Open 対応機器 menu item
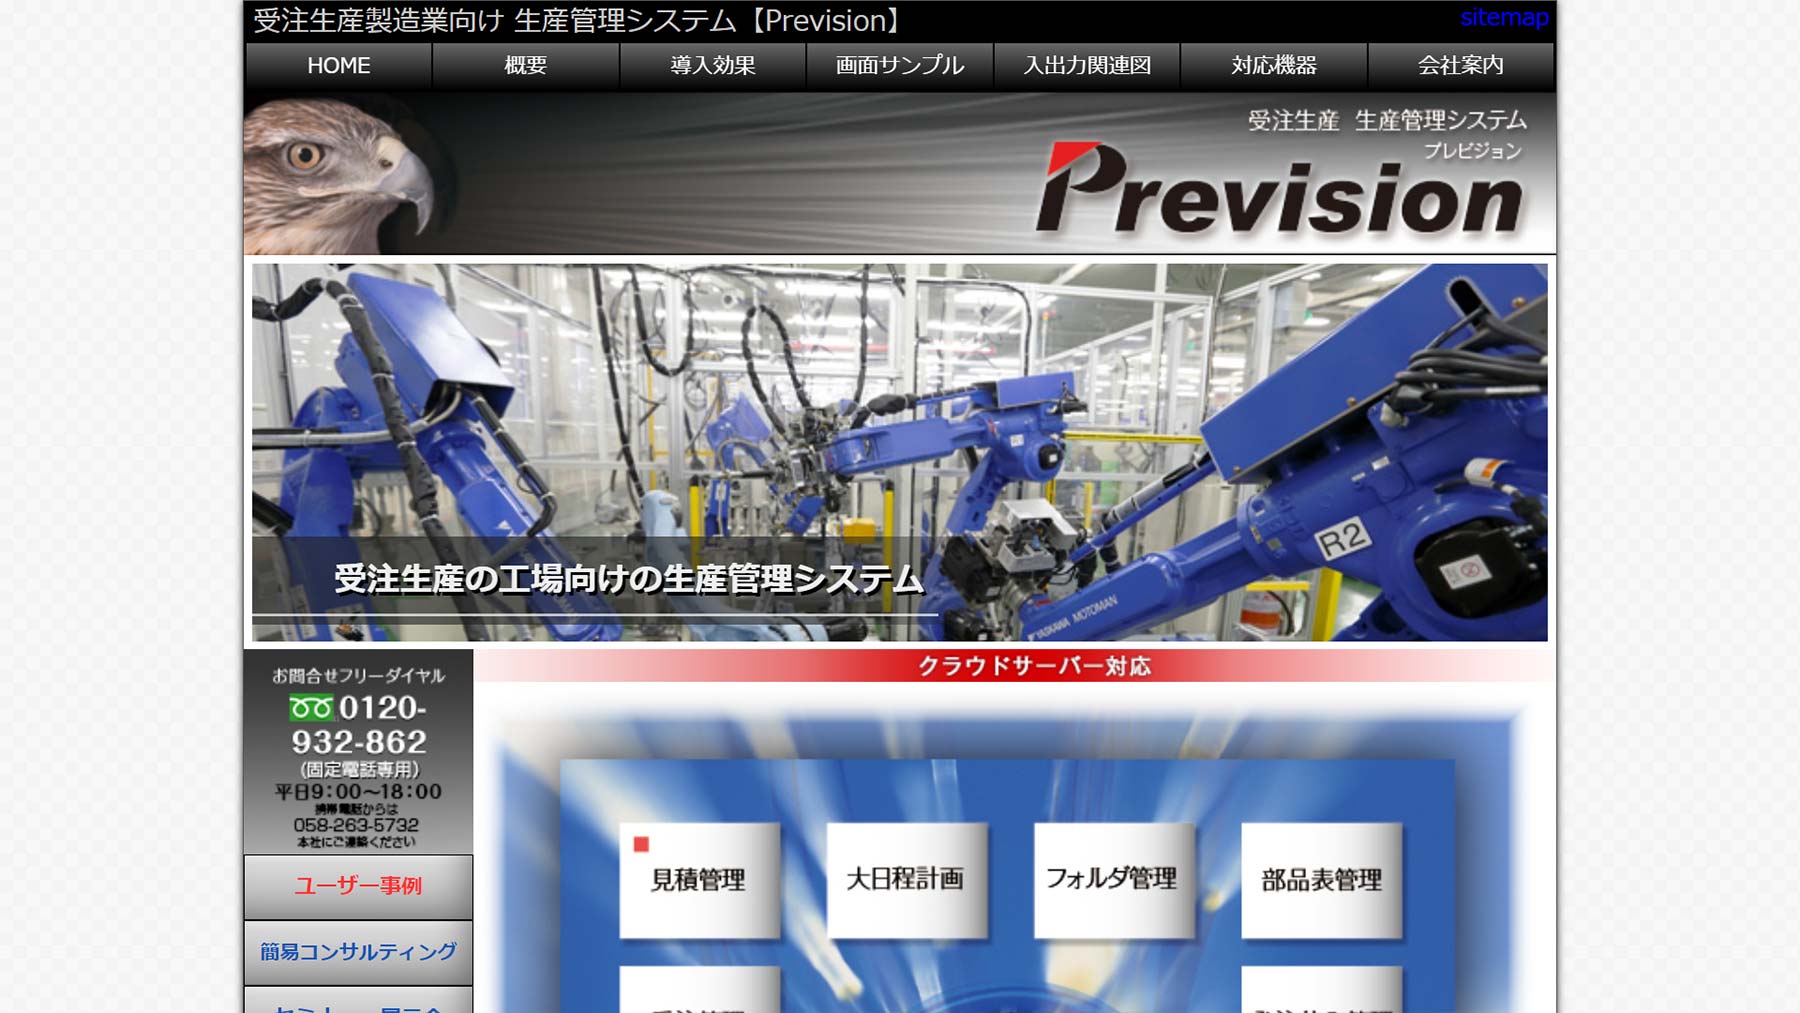This screenshot has width=1800, height=1013. tap(1274, 66)
